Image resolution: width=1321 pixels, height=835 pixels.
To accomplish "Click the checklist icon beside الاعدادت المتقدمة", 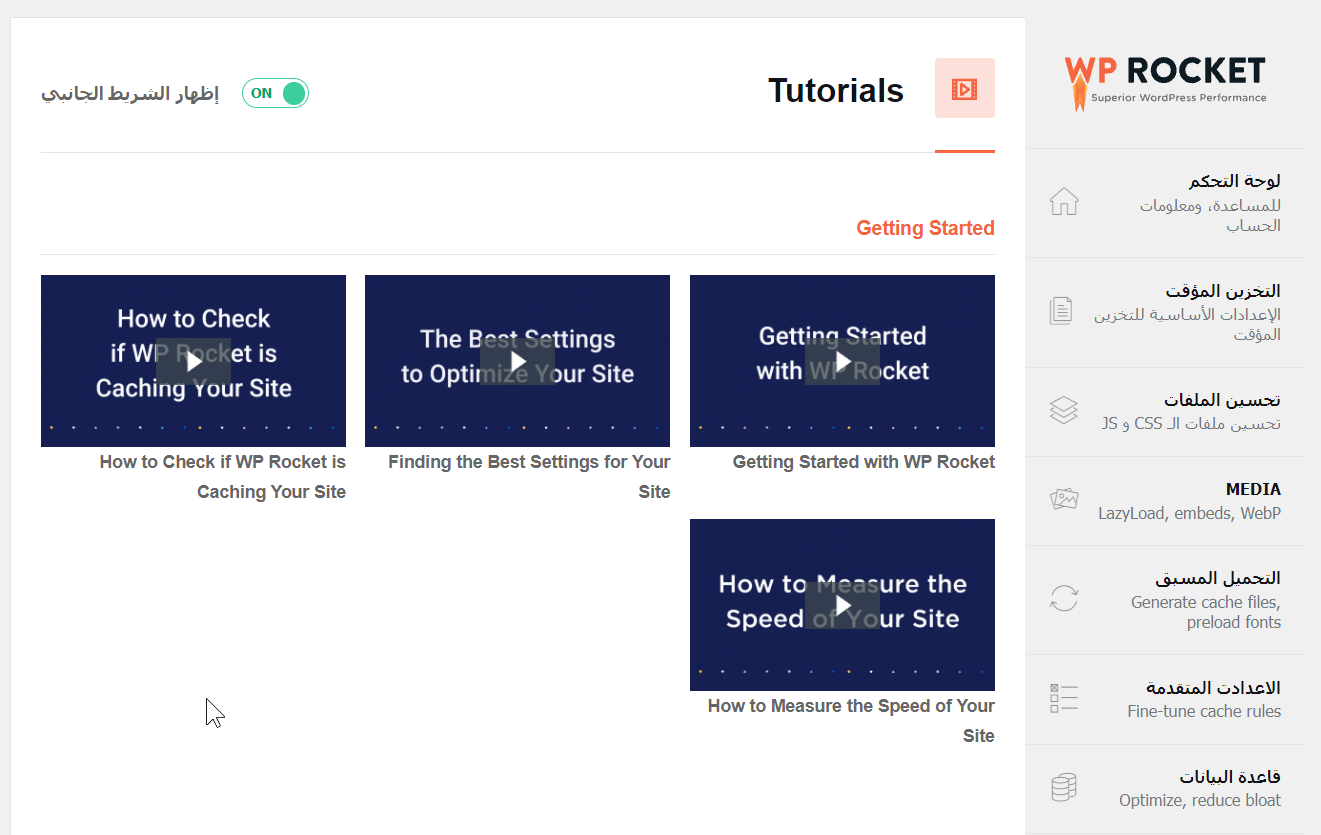I will pyautogui.click(x=1064, y=698).
